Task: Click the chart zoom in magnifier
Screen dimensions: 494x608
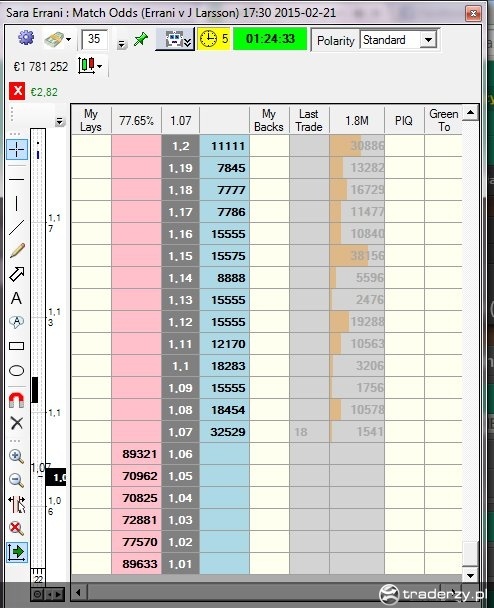Action: (x=16, y=456)
